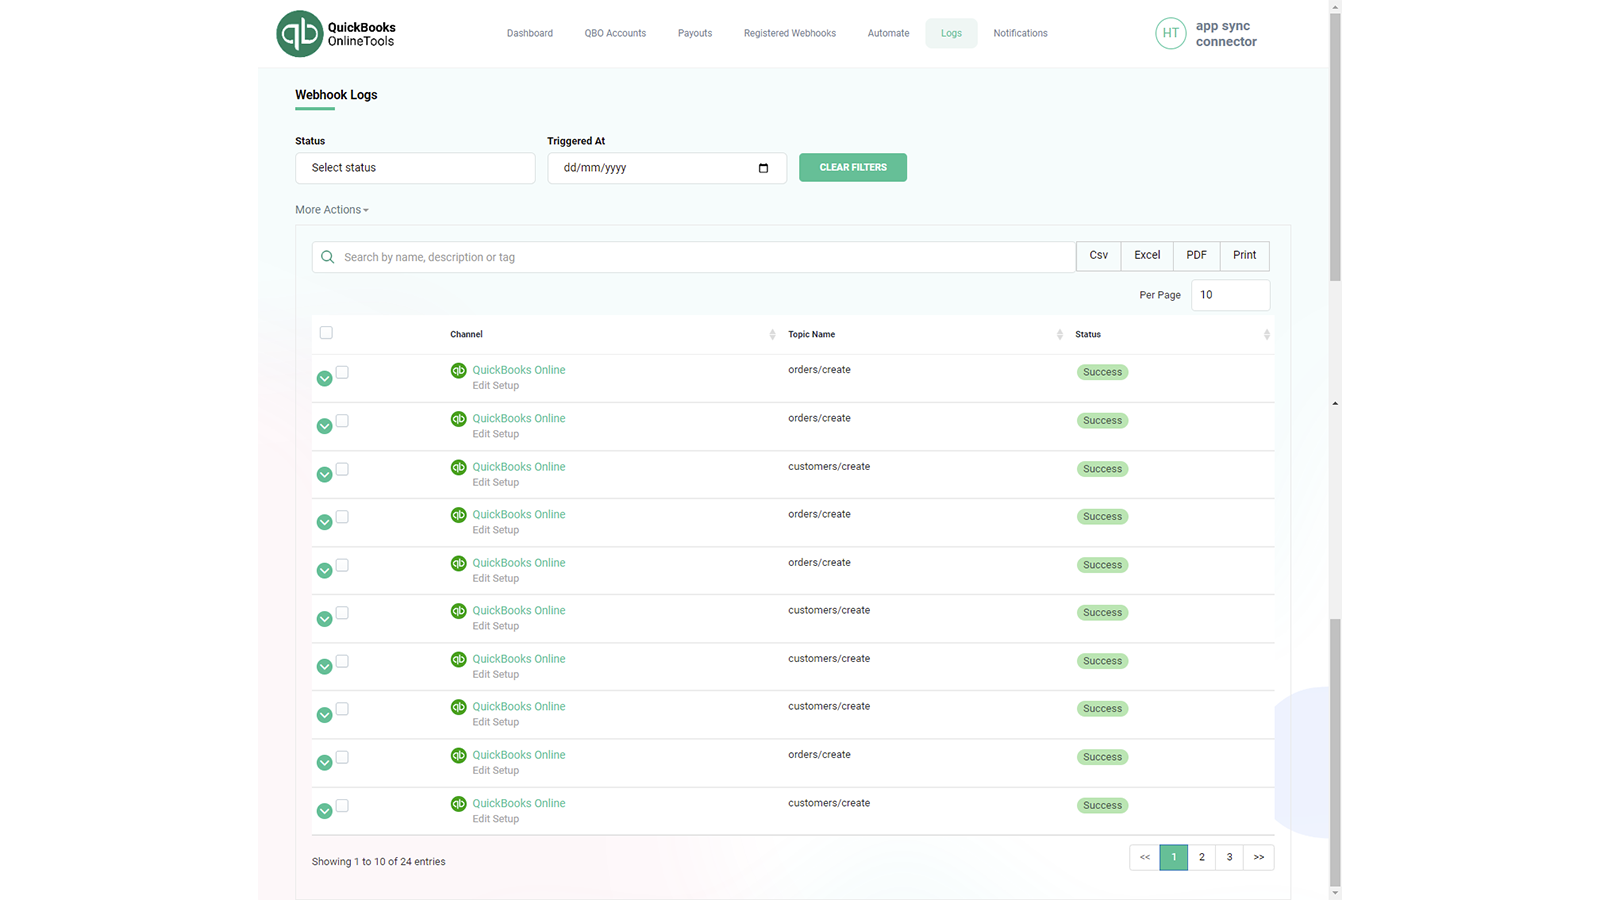Check the third log row checkbox
Screen dimensions: 1600x900
342,469
